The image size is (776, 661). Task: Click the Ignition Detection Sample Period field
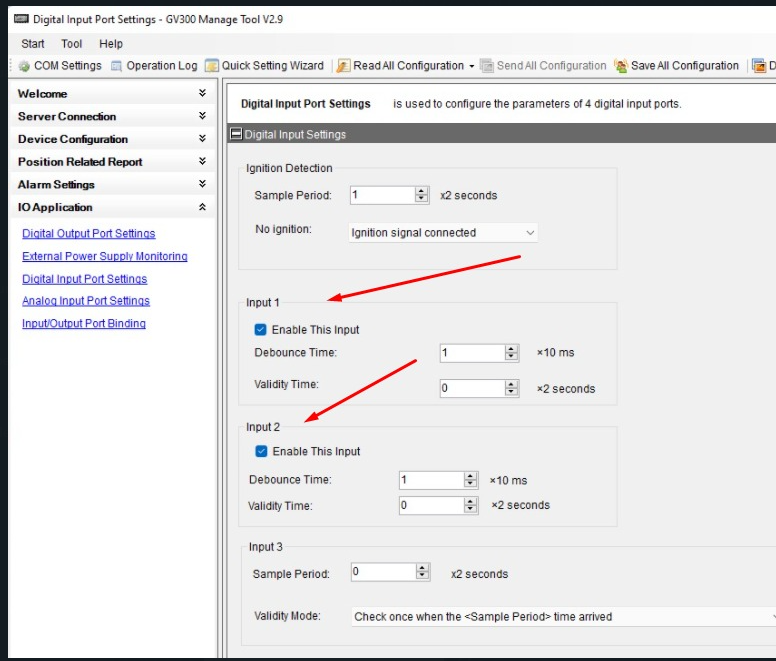pyautogui.click(x=382, y=195)
